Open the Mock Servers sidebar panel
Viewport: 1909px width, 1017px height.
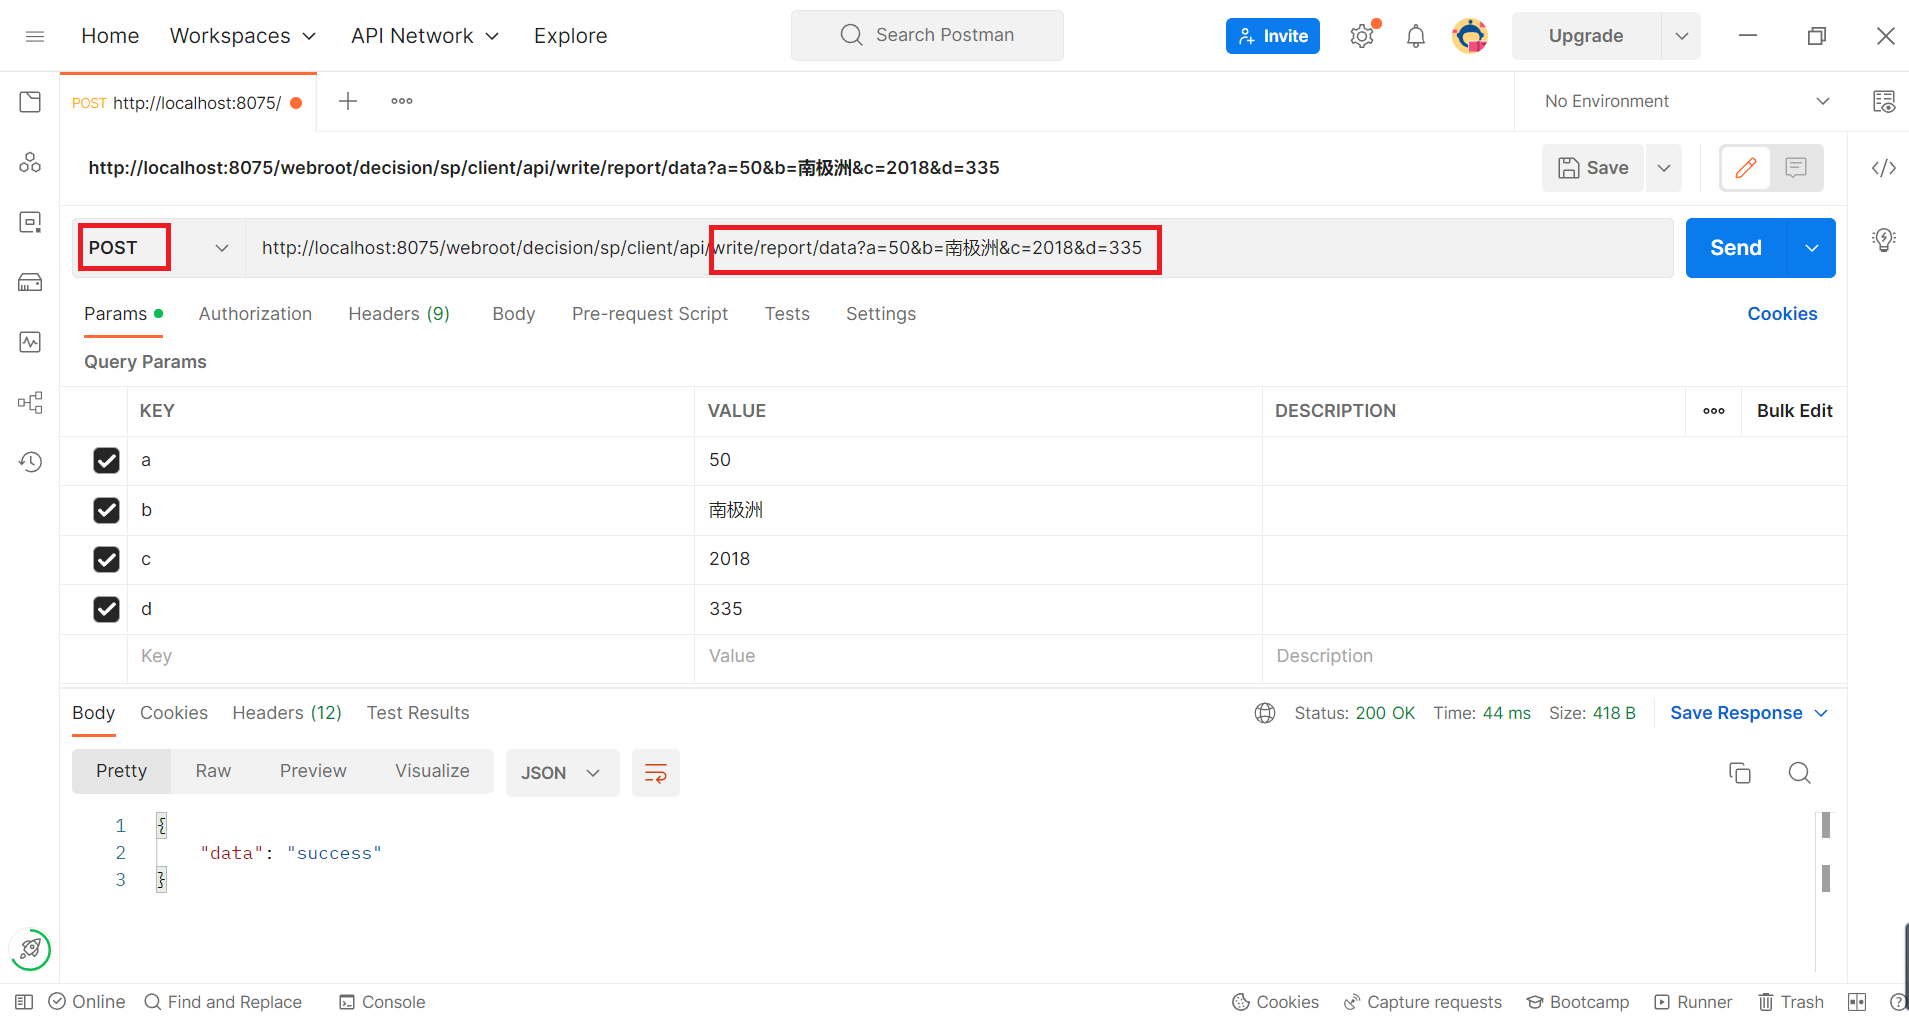click(x=30, y=282)
